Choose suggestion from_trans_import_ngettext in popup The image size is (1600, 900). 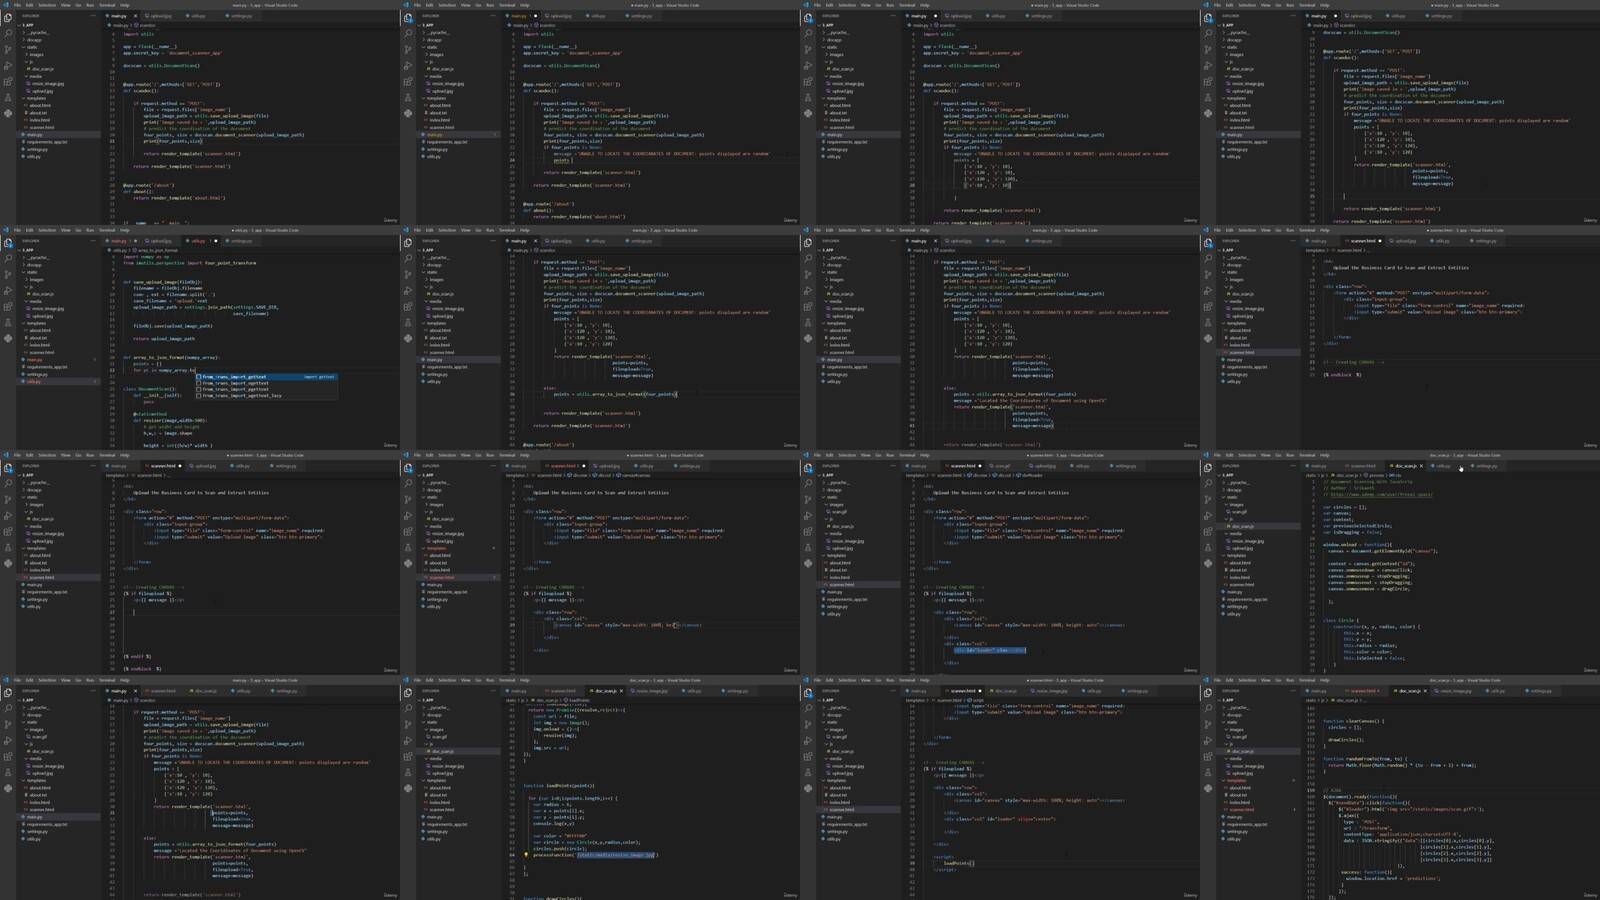(x=266, y=383)
